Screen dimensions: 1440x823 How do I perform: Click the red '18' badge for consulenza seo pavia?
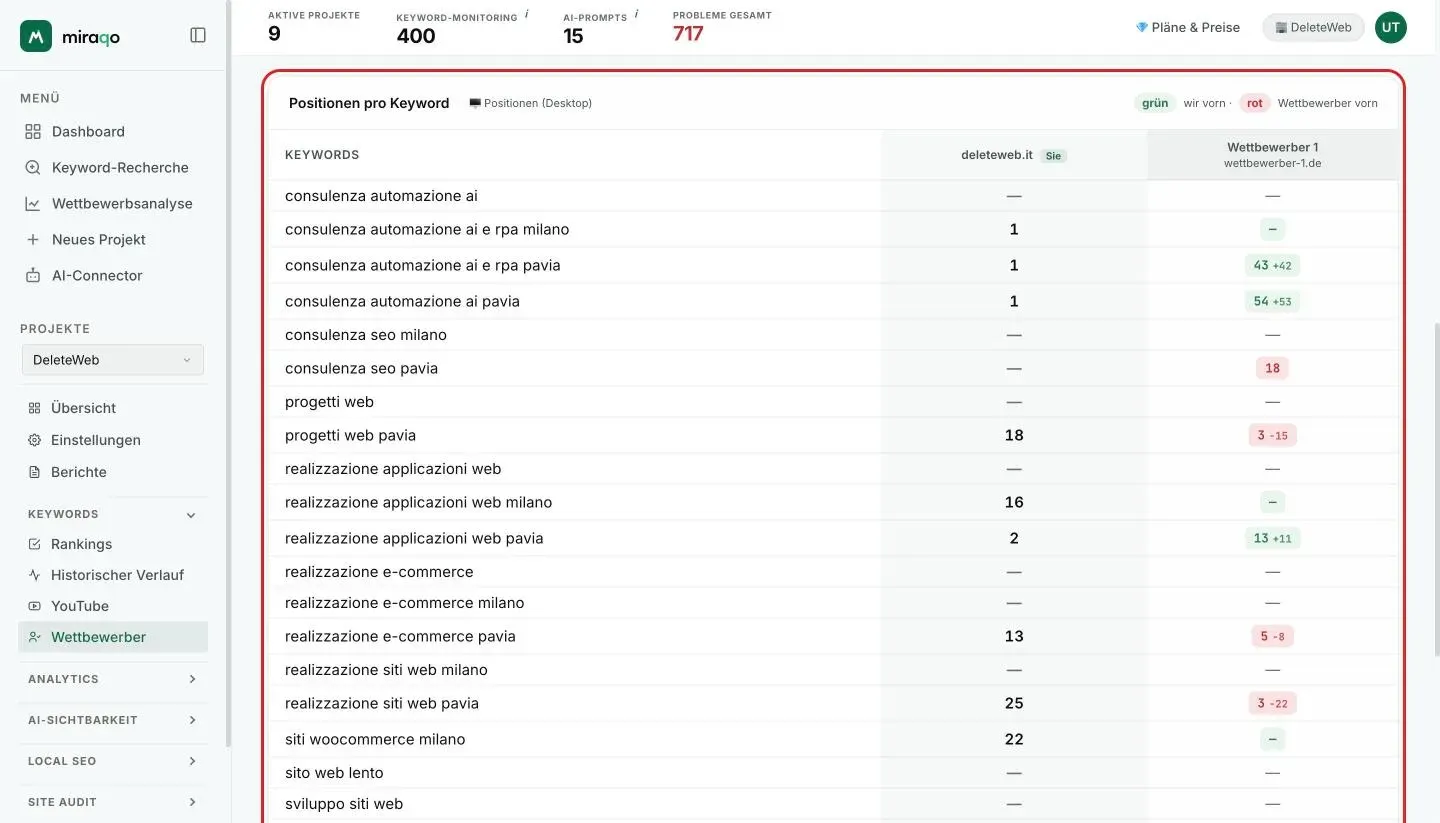(x=1272, y=368)
